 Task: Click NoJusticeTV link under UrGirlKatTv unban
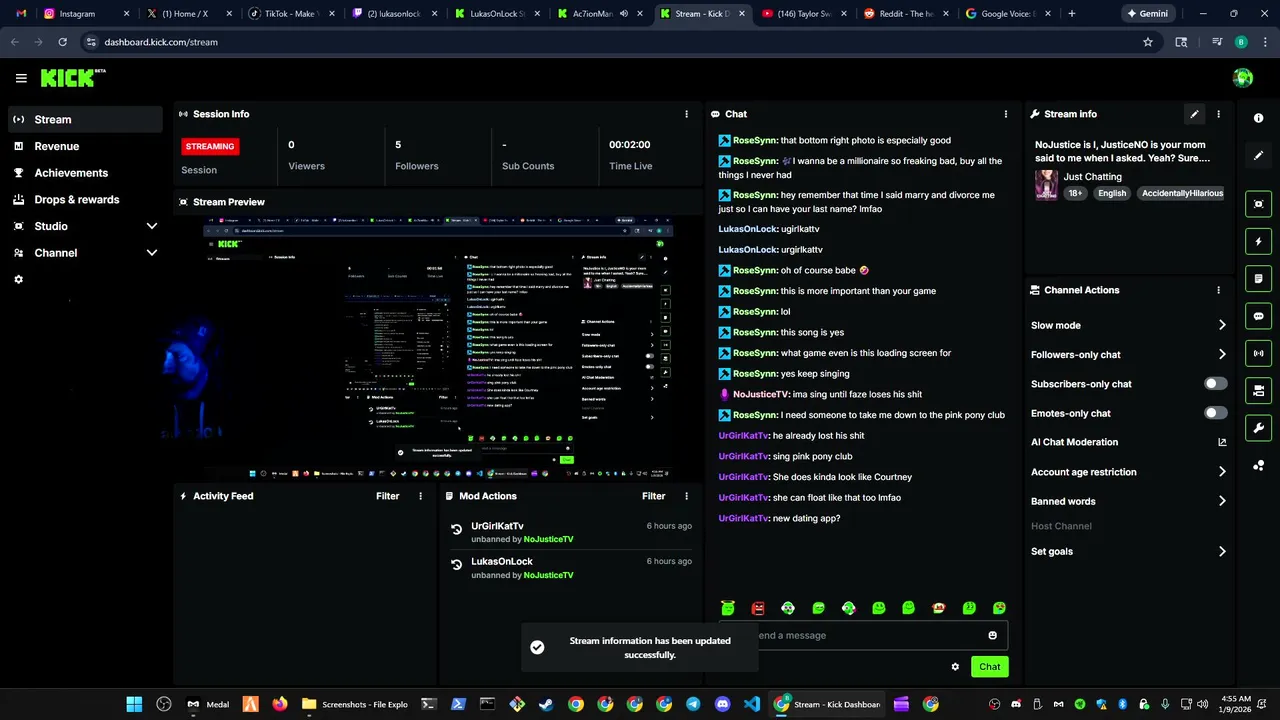(x=548, y=540)
